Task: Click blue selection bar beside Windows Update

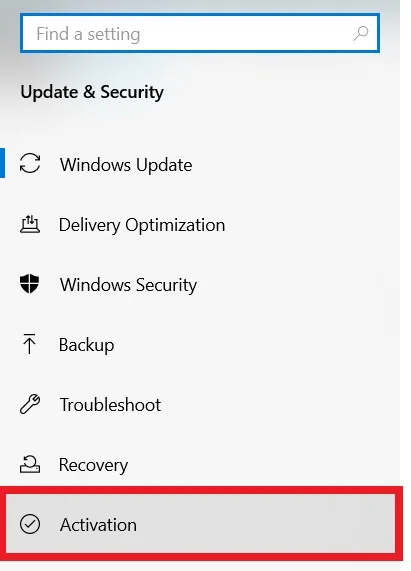Action: click(2, 163)
